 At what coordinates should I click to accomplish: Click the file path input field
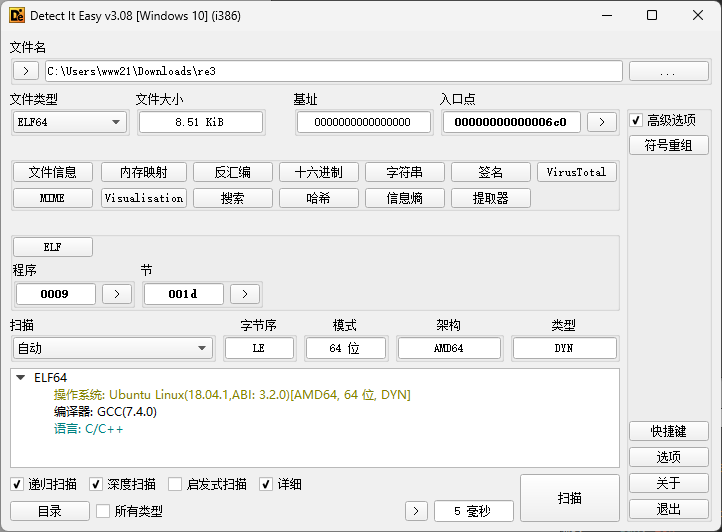(334, 71)
